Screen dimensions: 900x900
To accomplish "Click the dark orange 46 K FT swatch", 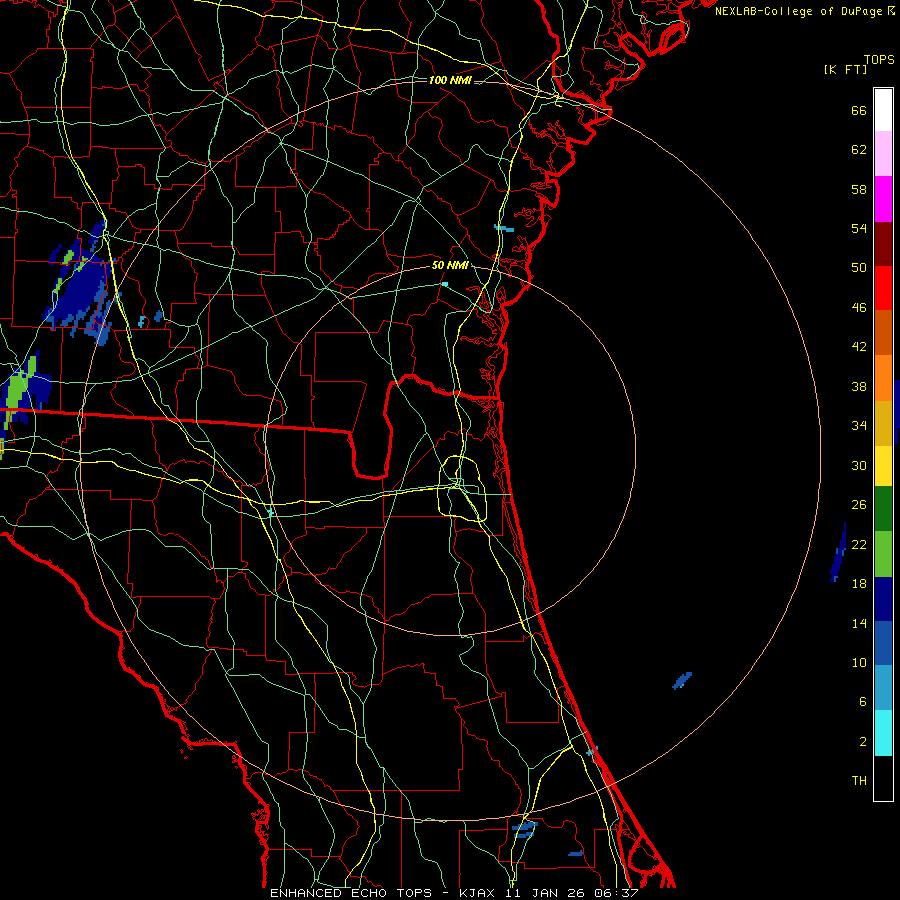I will (883, 332).
